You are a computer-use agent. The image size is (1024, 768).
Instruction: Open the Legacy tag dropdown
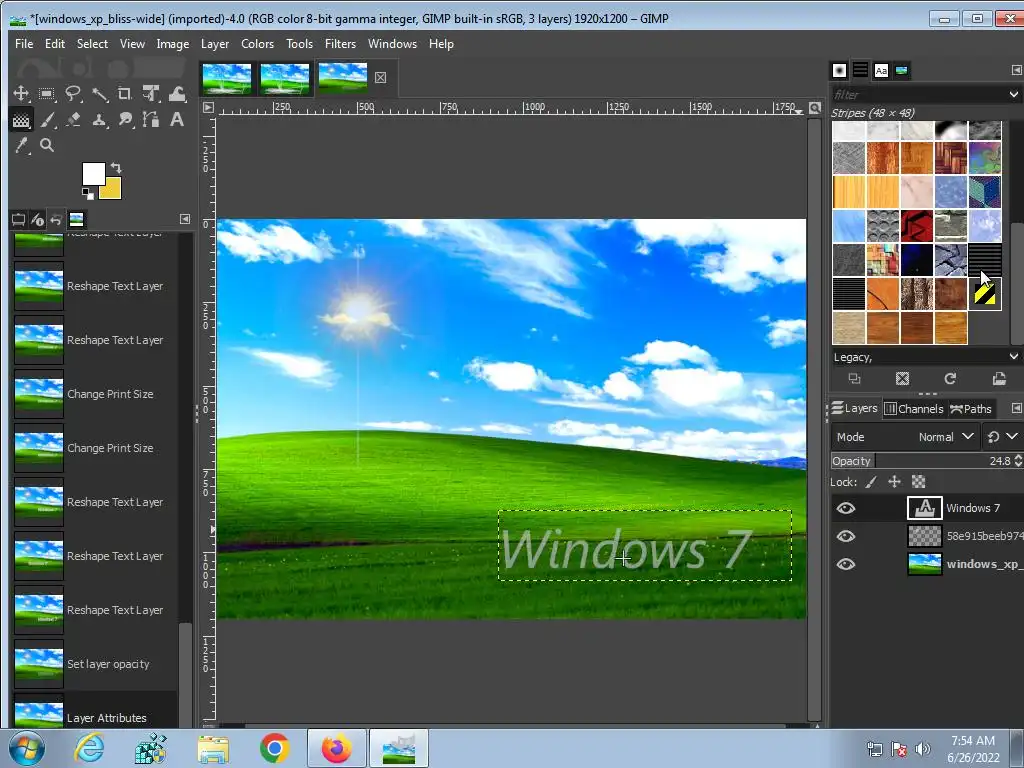point(1014,357)
